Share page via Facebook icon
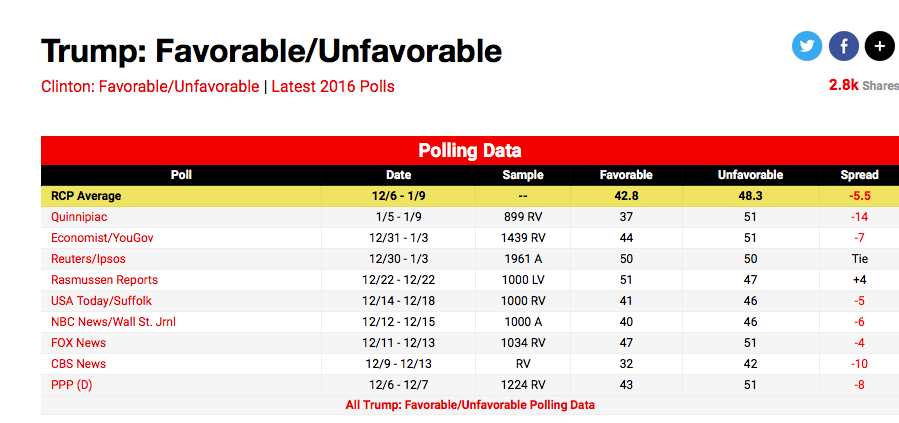 point(844,46)
